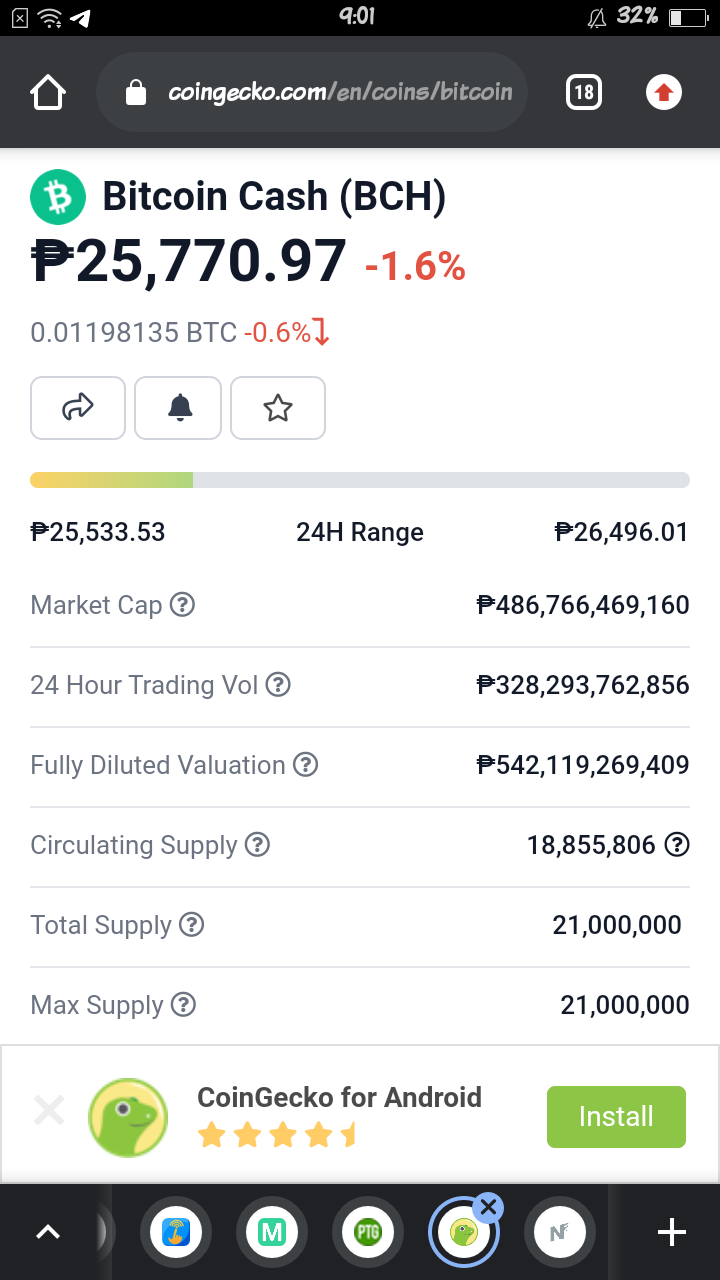The height and width of the screenshot is (1280, 720).
Task: Open Max Supply help tooltip
Action: [x=183, y=1005]
